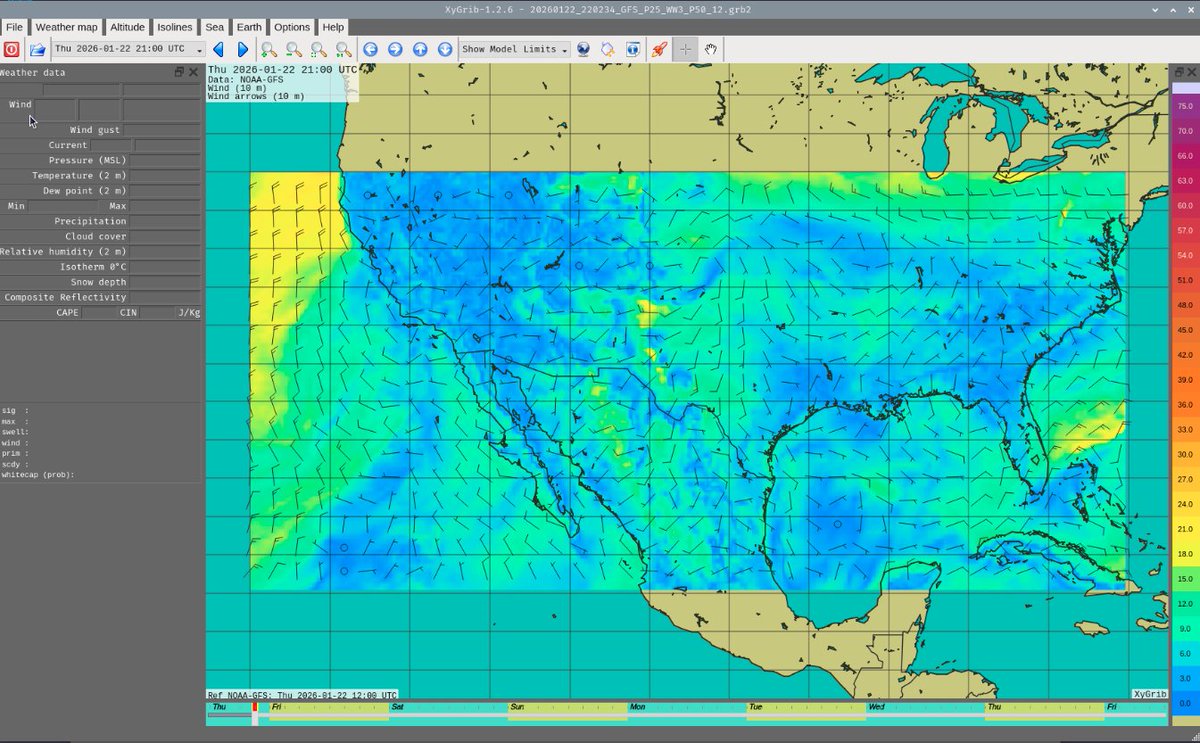Open the Show Model Limits dropdown
This screenshot has height=743, width=1200.
click(513, 49)
